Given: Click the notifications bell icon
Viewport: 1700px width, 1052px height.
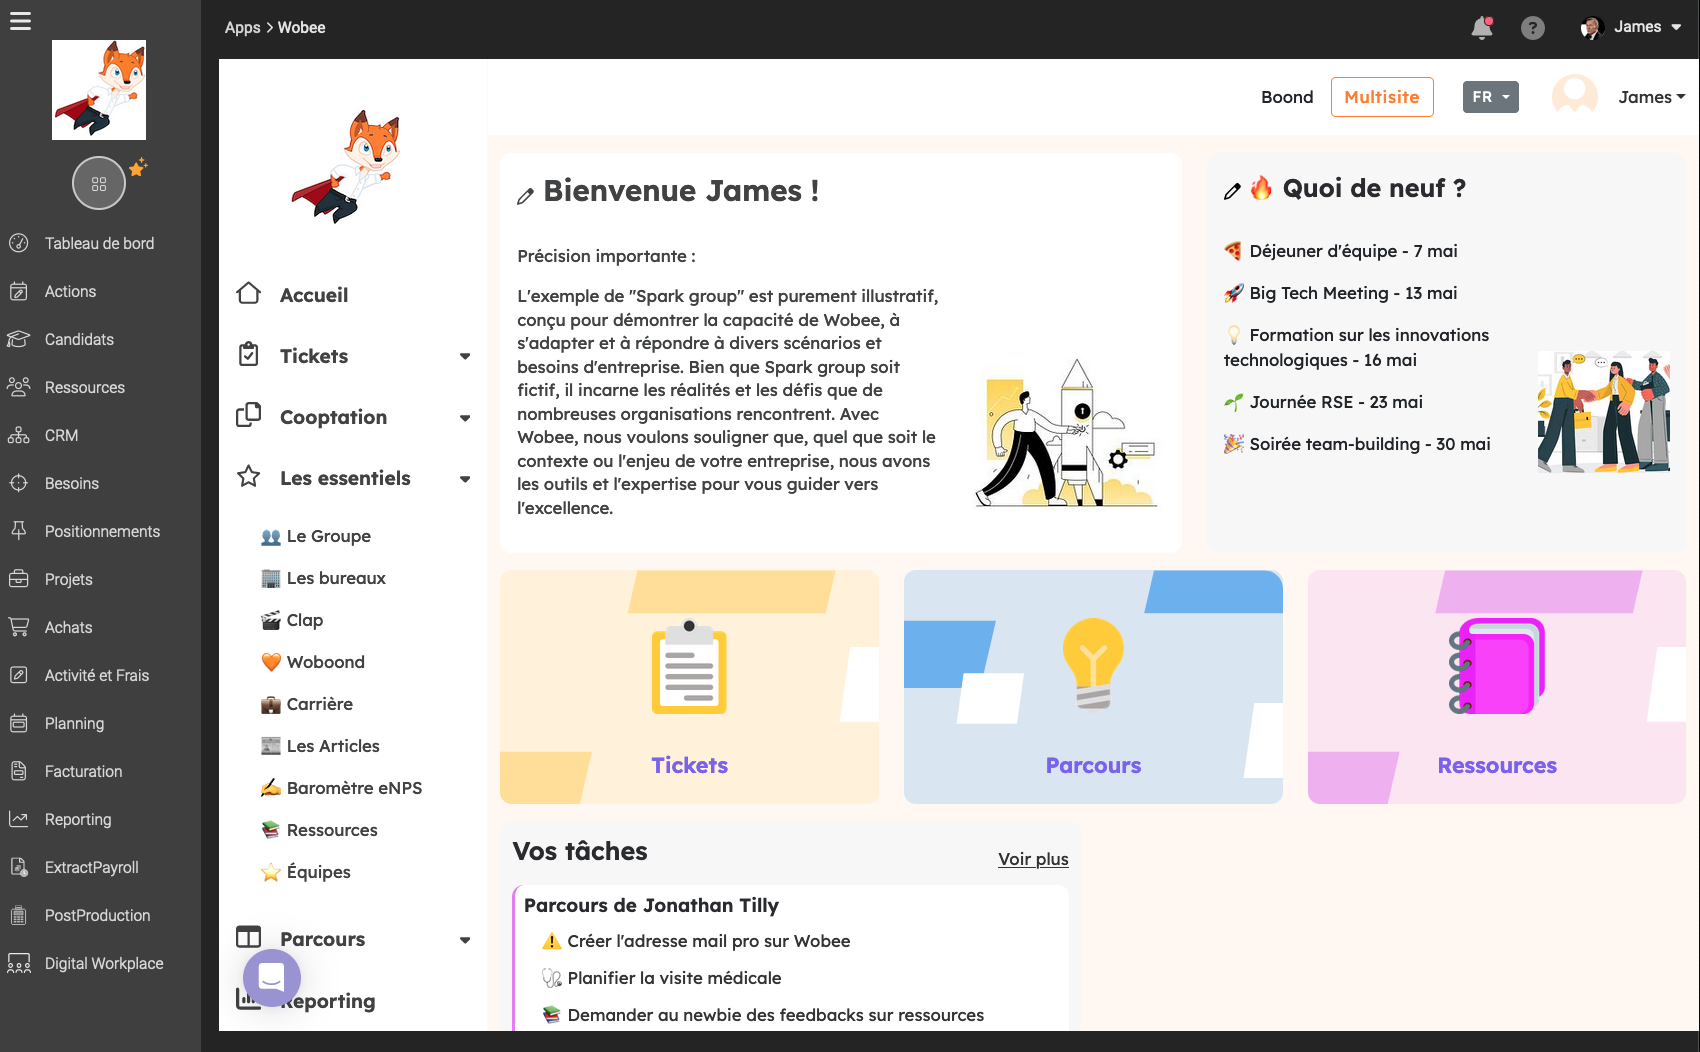Looking at the screenshot, I should coord(1481,28).
